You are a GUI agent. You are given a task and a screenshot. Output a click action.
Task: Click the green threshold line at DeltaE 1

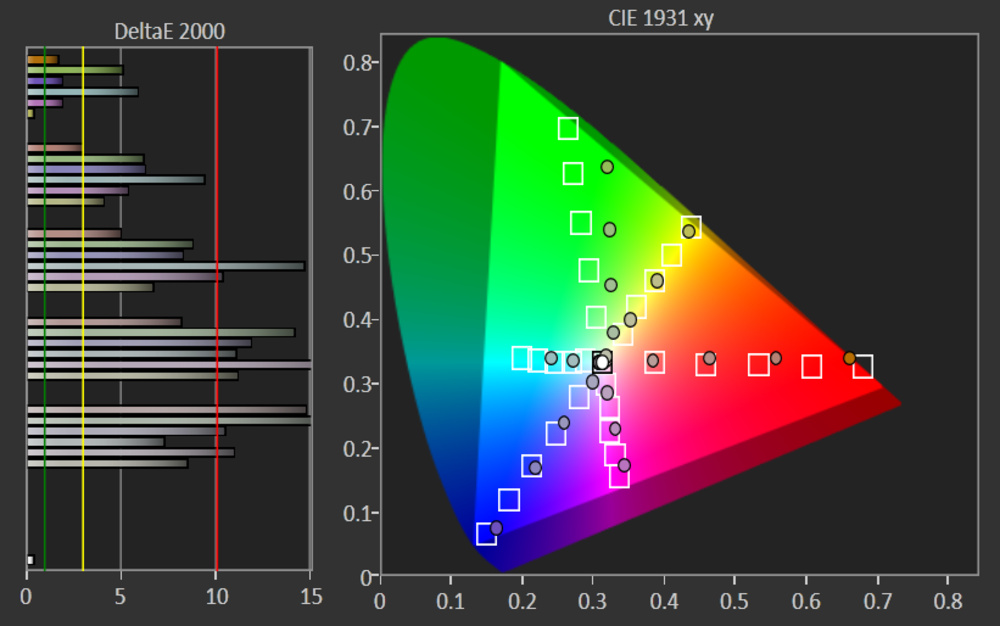[x=44, y=300]
